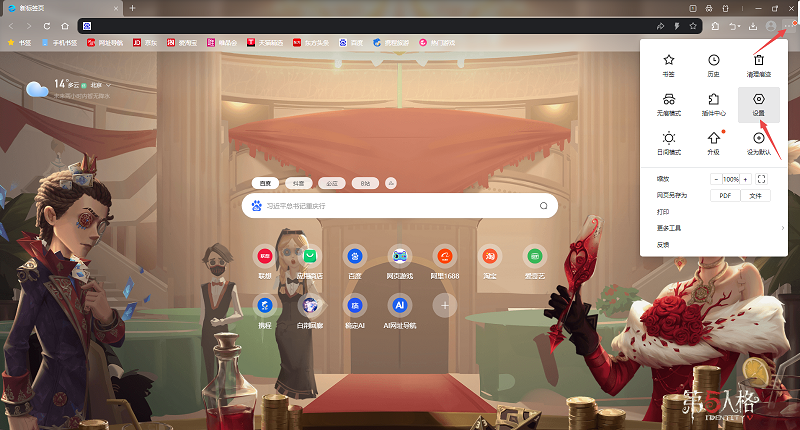Go to home page icon

[65, 26]
